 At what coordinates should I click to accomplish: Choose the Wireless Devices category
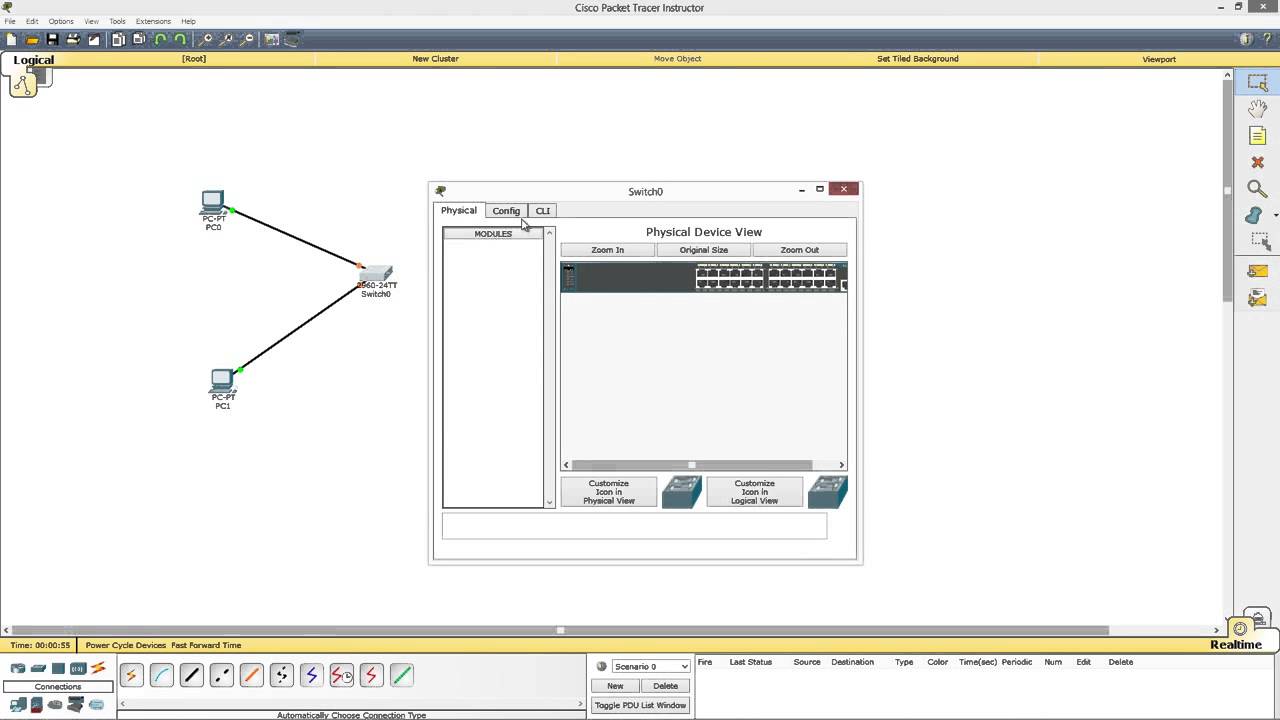pyautogui.click(x=78, y=668)
